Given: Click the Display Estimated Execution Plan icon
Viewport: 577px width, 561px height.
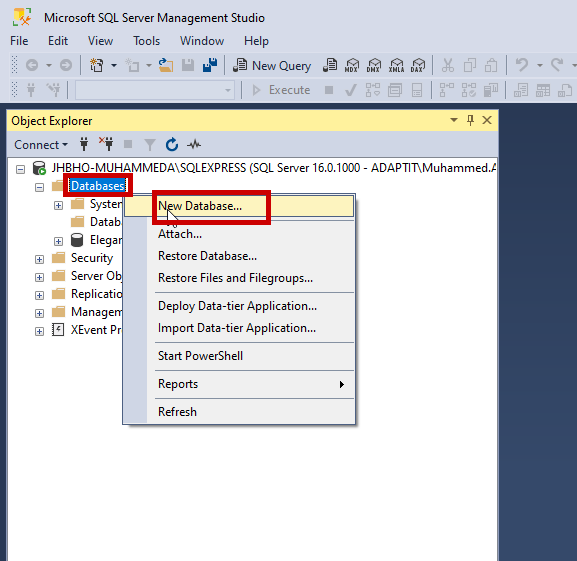Looking at the screenshot, I should (x=373, y=90).
